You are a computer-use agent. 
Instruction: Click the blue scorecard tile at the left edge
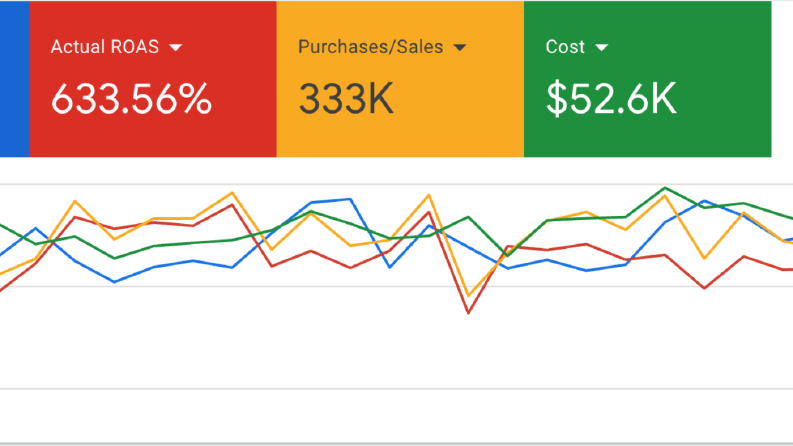coord(15,79)
